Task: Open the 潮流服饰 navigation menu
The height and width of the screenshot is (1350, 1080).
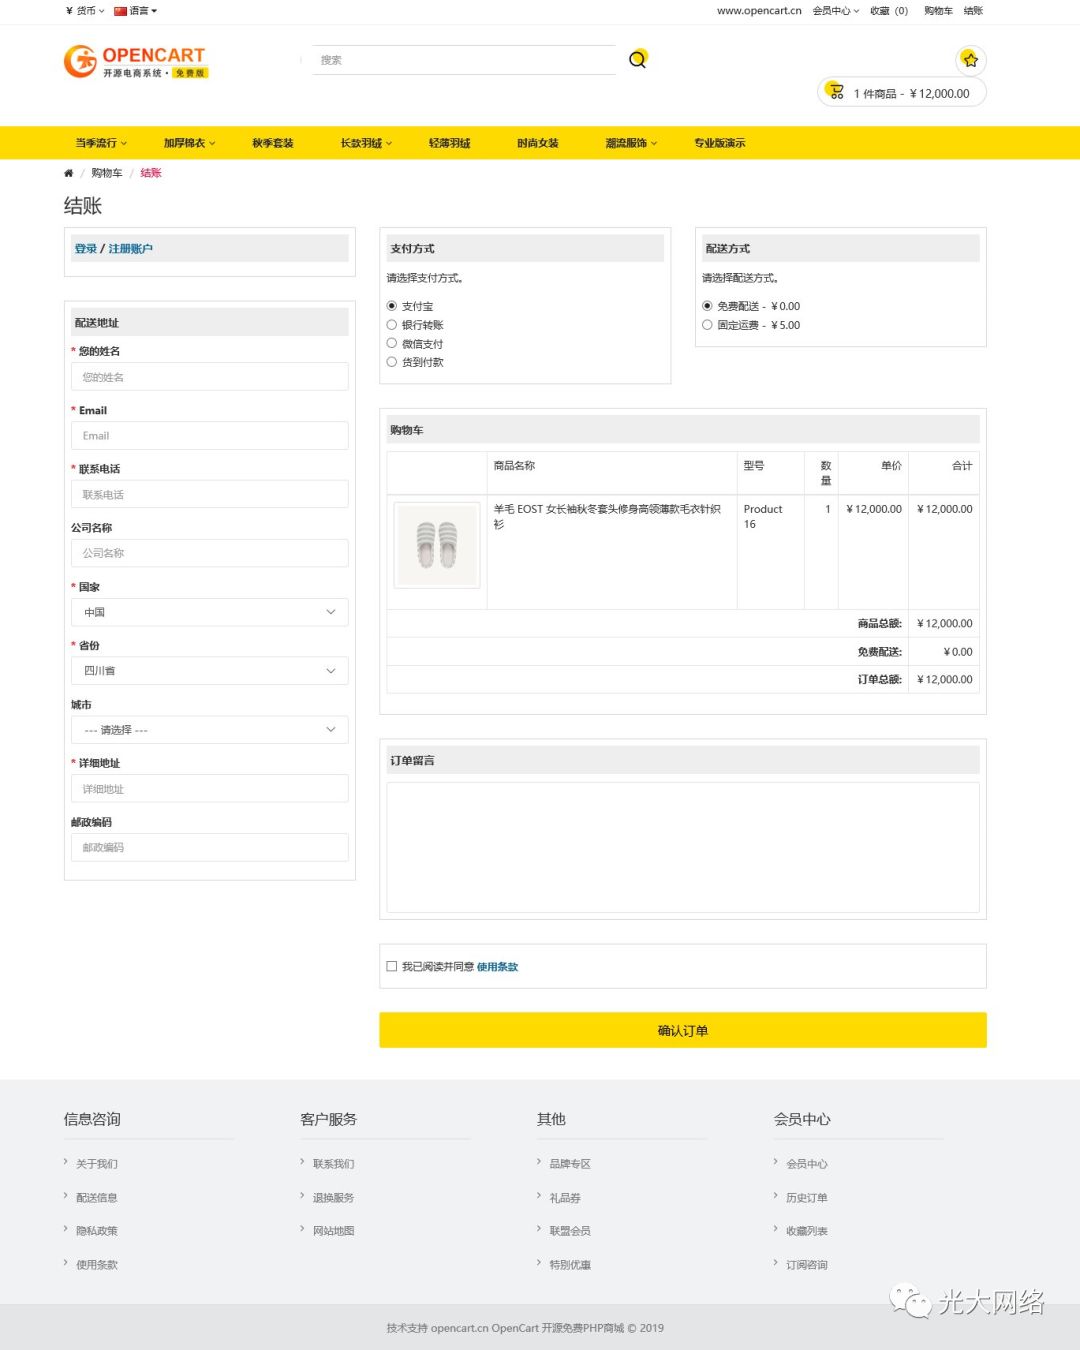Action: click(x=630, y=143)
